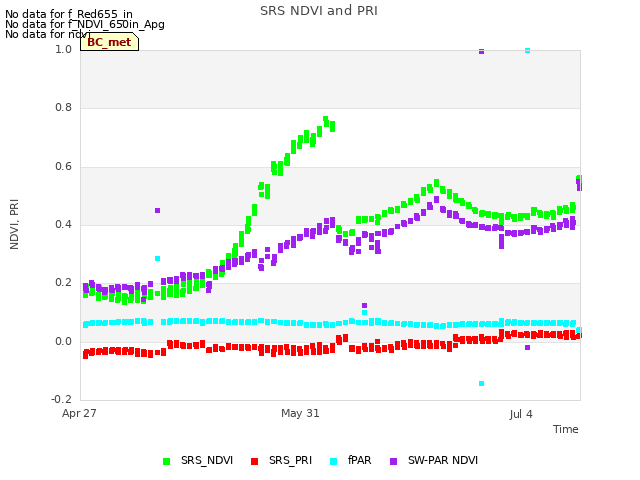This screenshot has height=480, width=640.
Task: Toggle the SW-PAR NDVI legend entry
Action: 434,460
